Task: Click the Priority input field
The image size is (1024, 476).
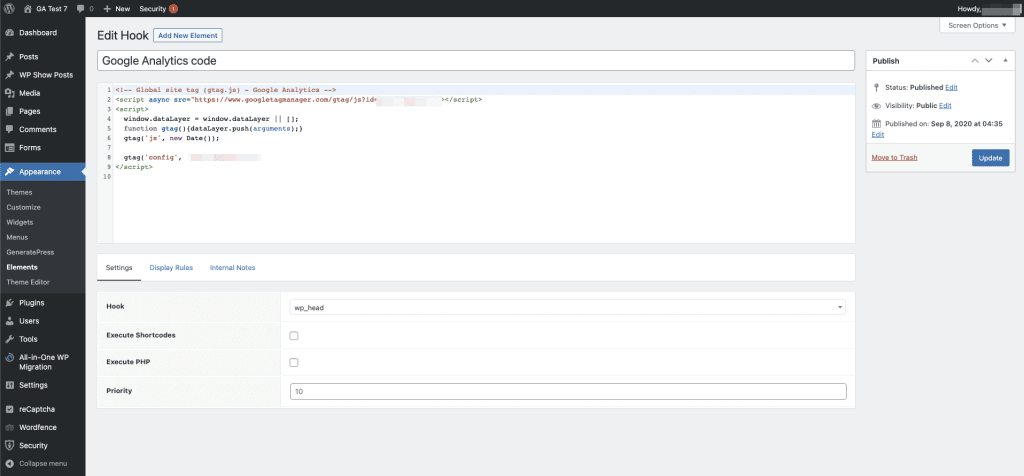Action: click(568, 392)
